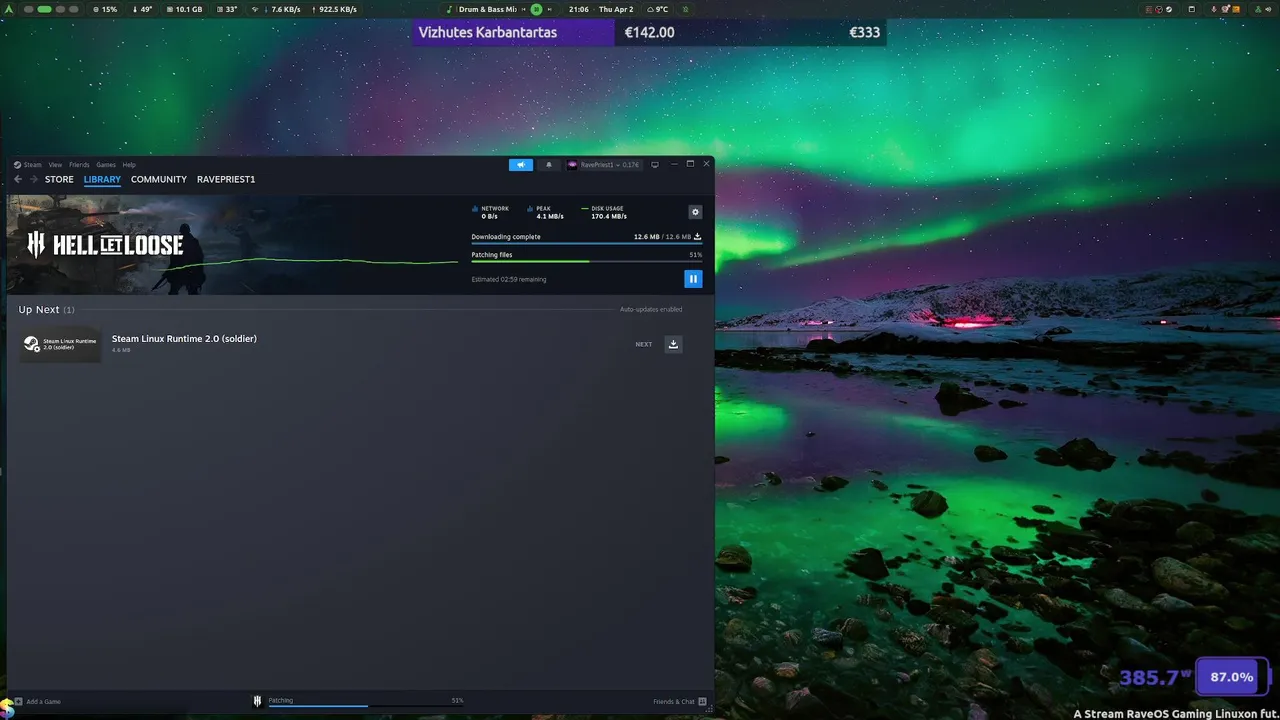Click the volume speaker tray icon
The width and height of the screenshot is (1280, 720).
coord(1268,9)
